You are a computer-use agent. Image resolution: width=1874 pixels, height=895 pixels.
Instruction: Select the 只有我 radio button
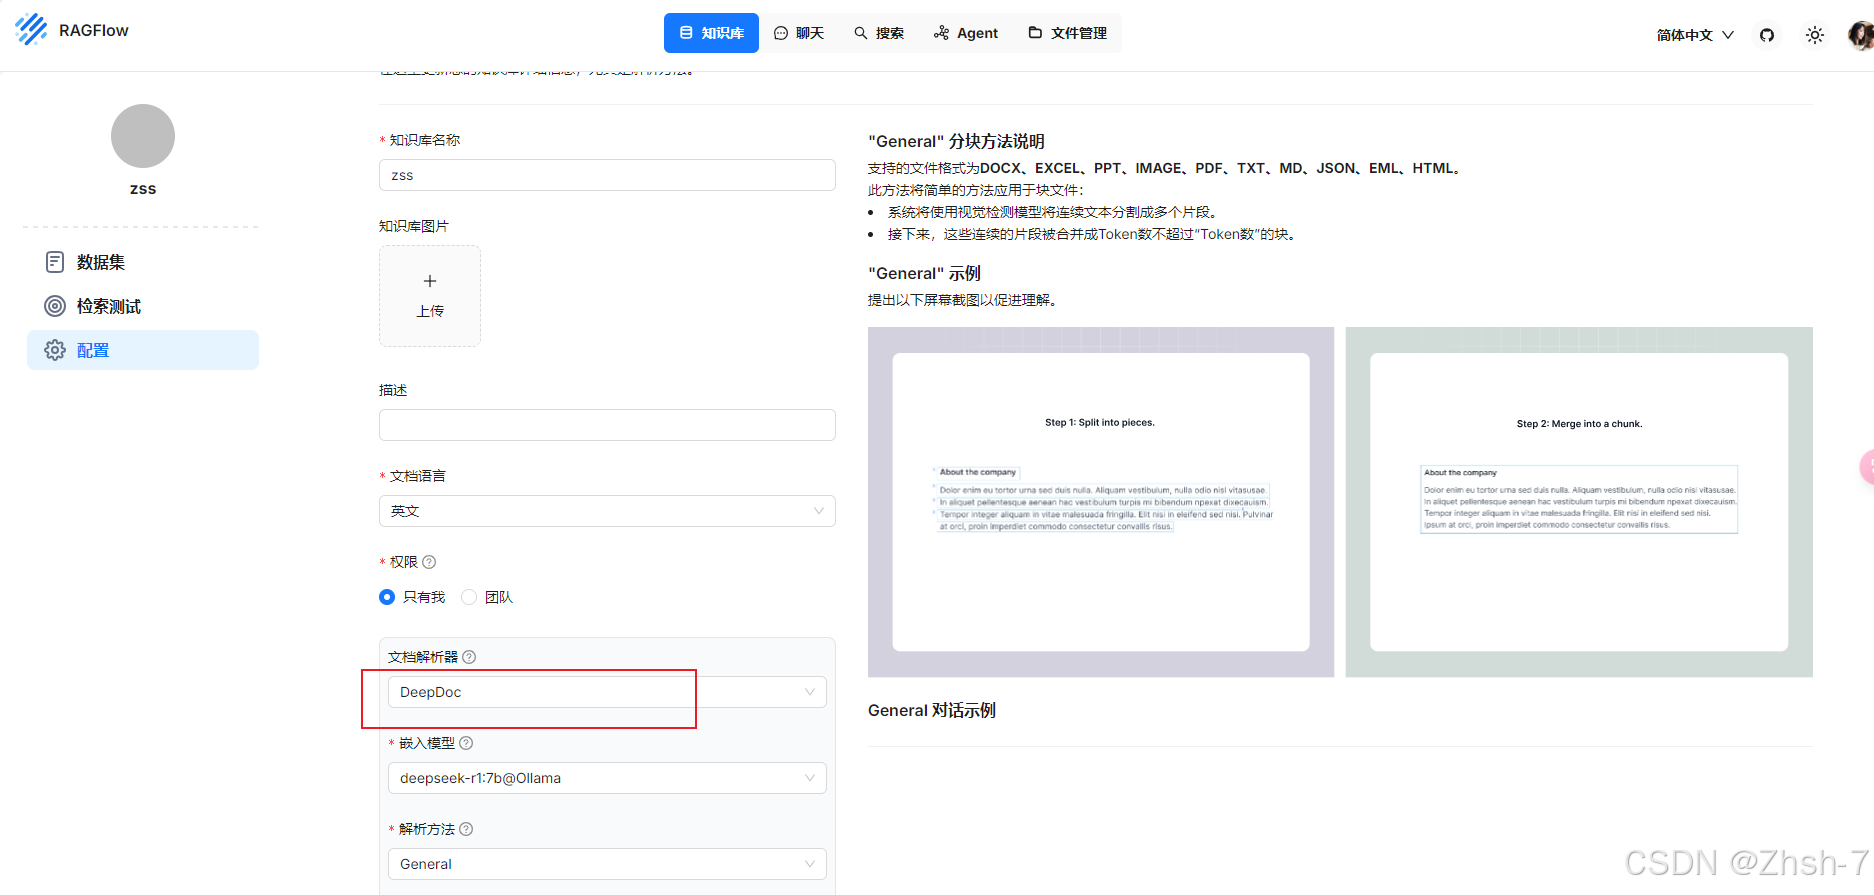387,597
